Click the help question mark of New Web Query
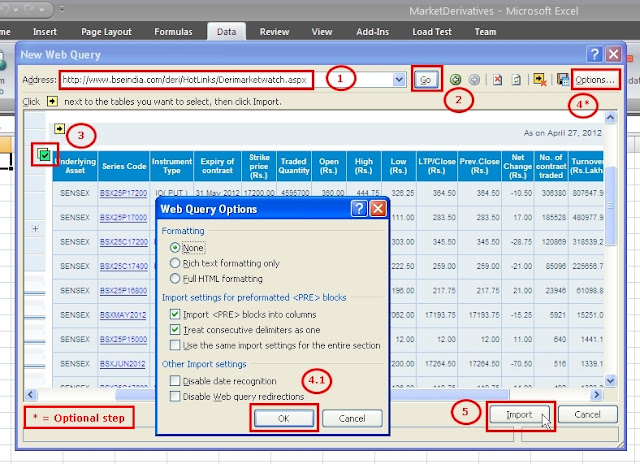This screenshot has width=640, height=464. pos(594,54)
